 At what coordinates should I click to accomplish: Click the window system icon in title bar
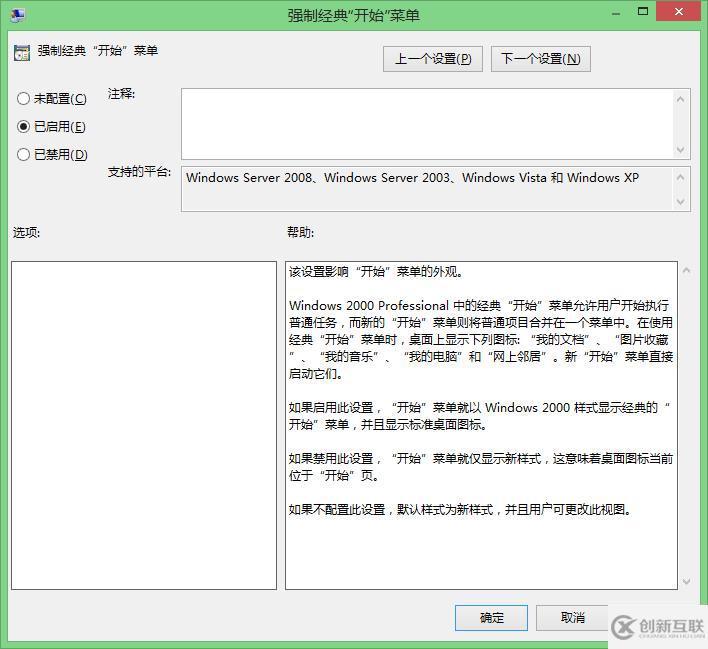(17, 15)
